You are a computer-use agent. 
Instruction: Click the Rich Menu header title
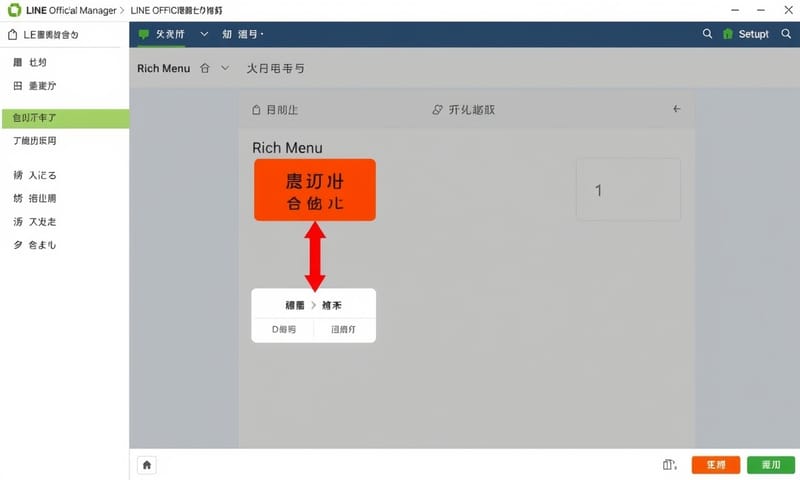click(x=163, y=68)
